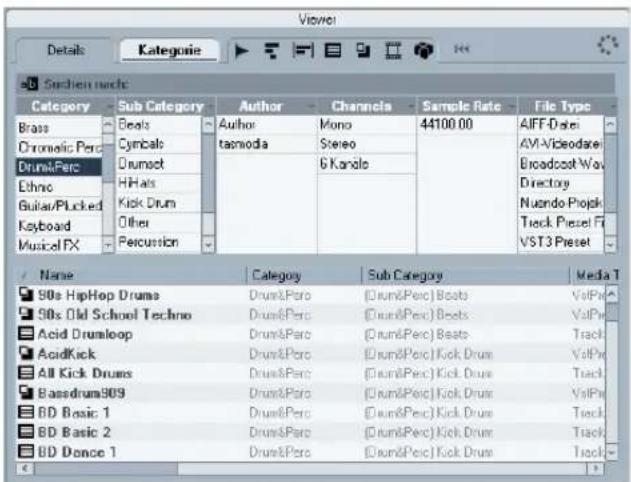The image size is (631, 482).
Task: Sort results by Sub Category column header
Action: coord(466,275)
